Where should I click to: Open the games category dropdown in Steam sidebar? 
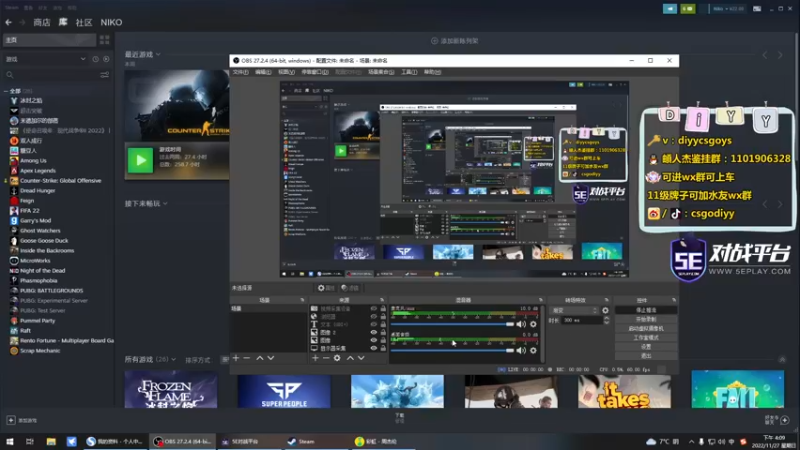(x=45, y=59)
